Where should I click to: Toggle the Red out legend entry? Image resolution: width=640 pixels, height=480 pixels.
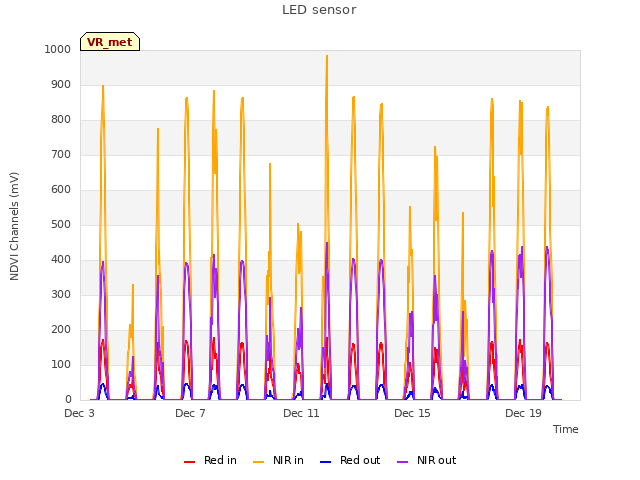(x=350, y=460)
